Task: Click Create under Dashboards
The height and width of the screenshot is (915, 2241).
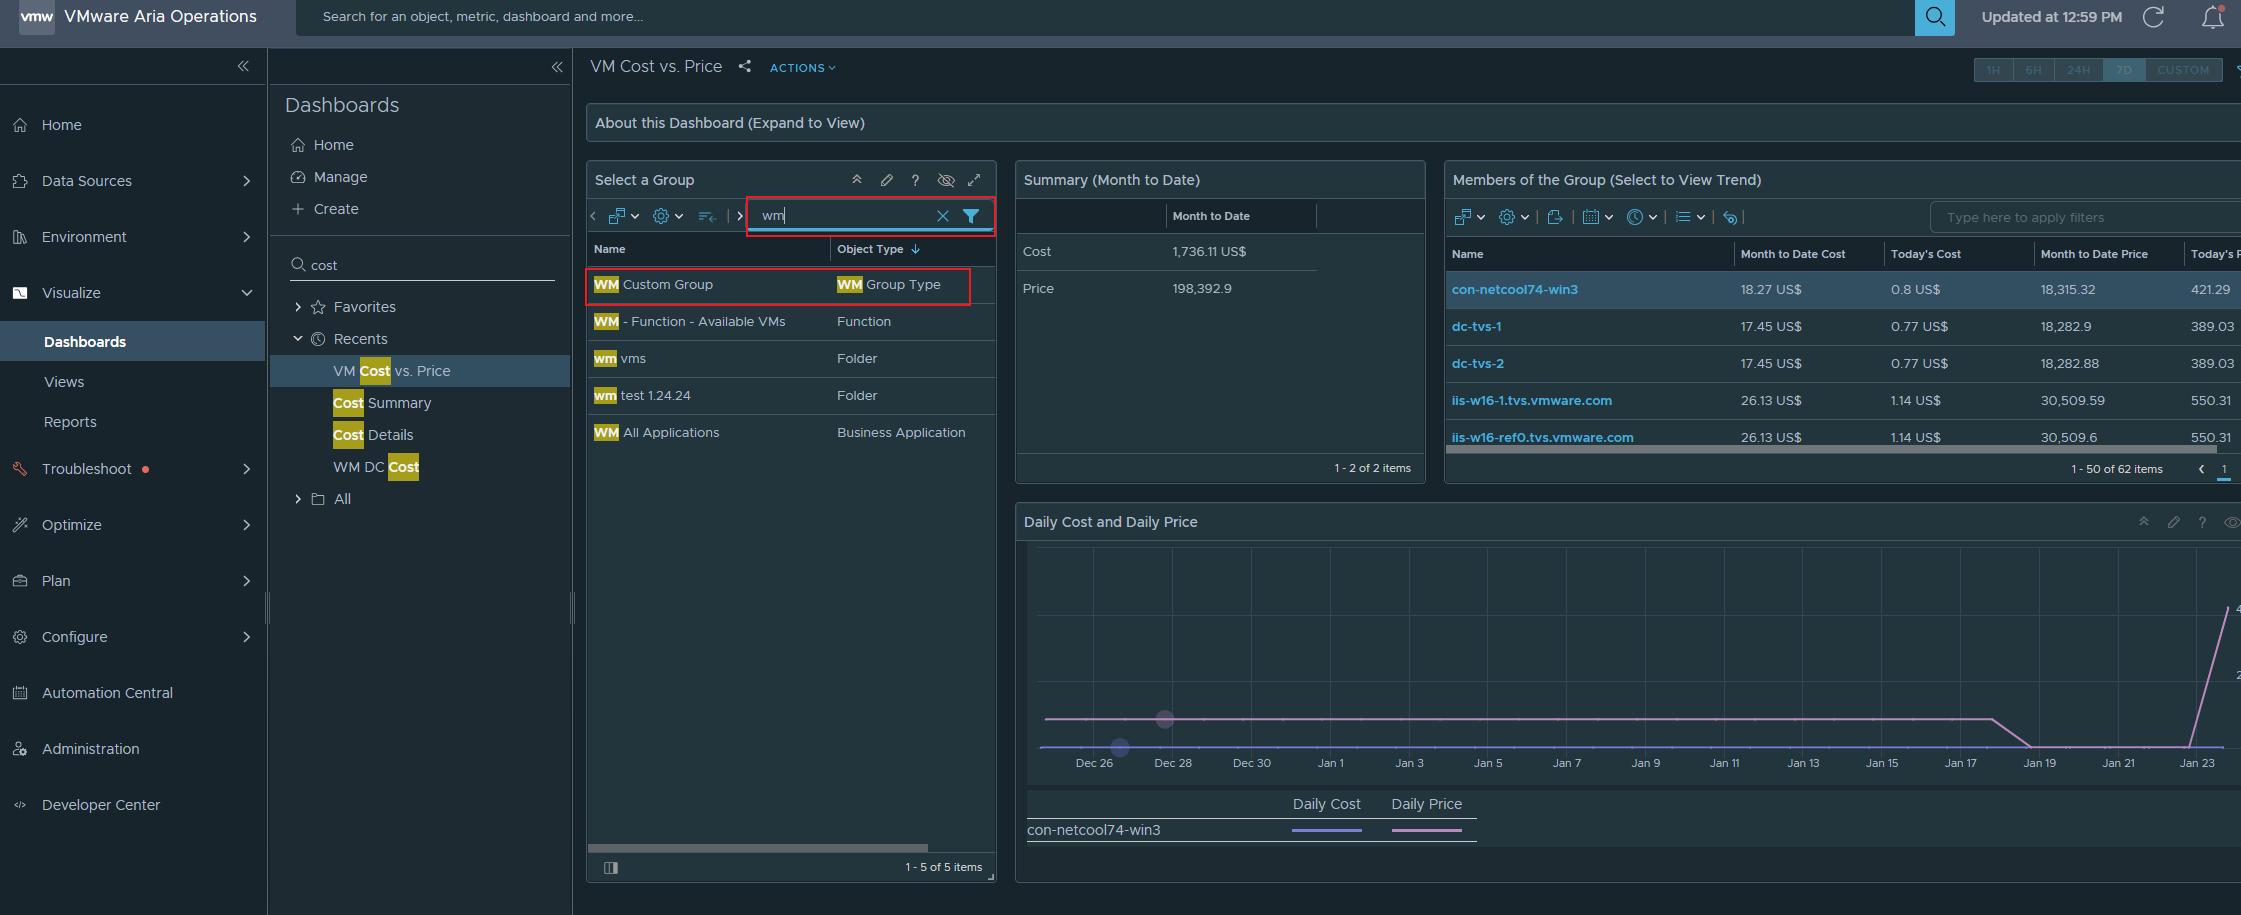Action: 336,209
